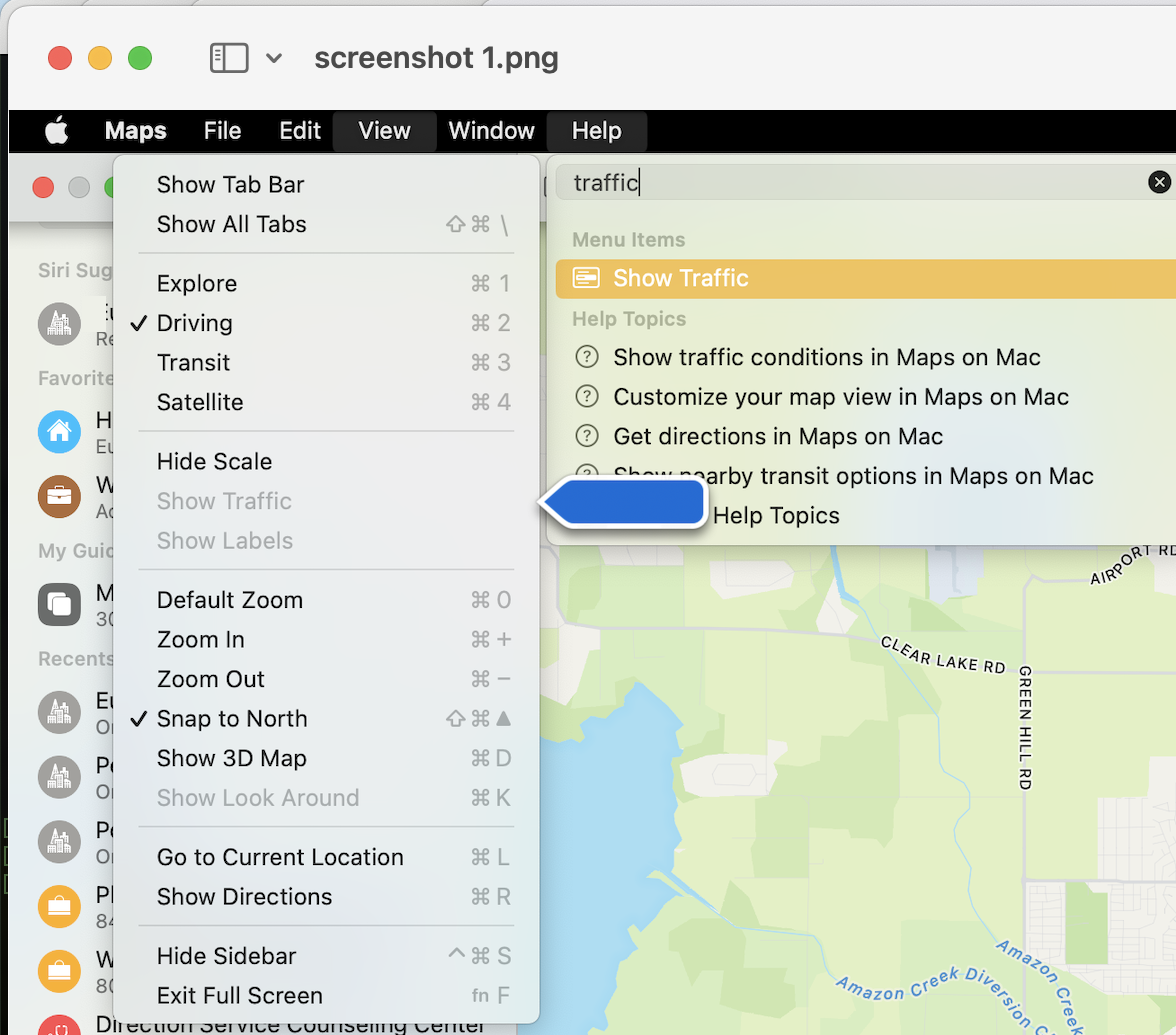The height and width of the screenshot is (1035, 1176).
Task: Choose Default Zoom
Action: click(x=326, y=600)
